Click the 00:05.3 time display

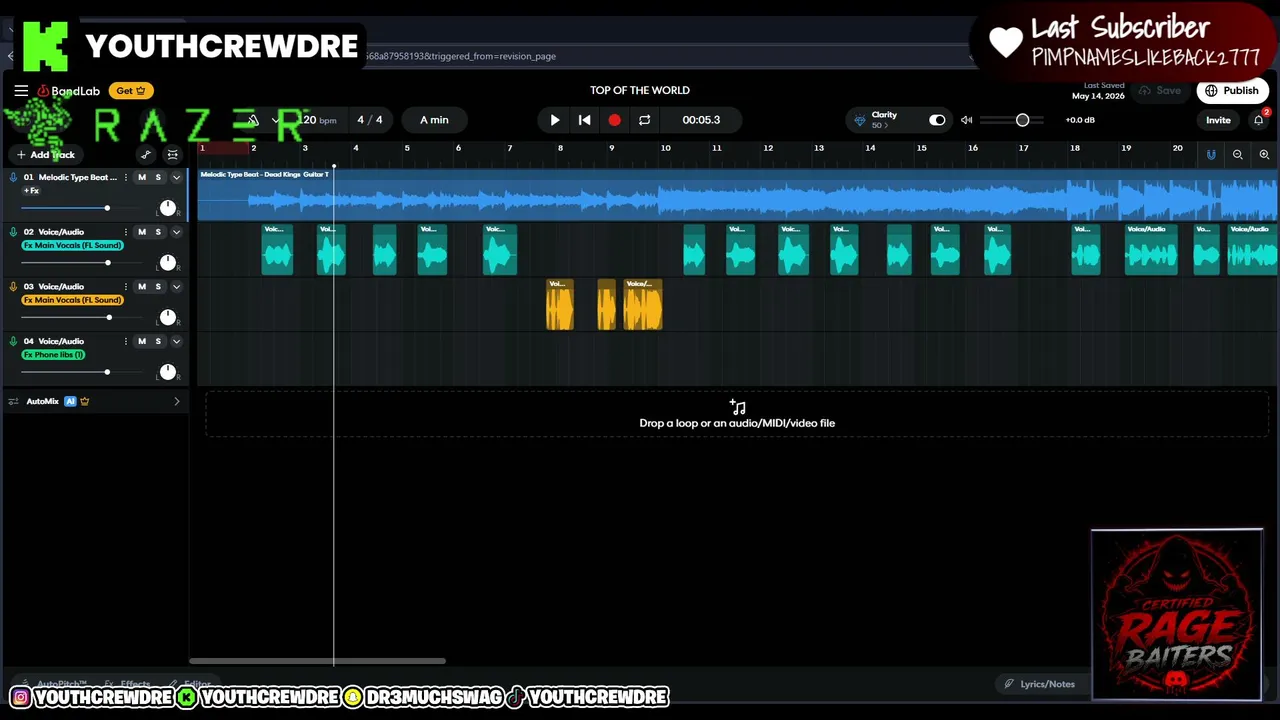pos(701,120)
